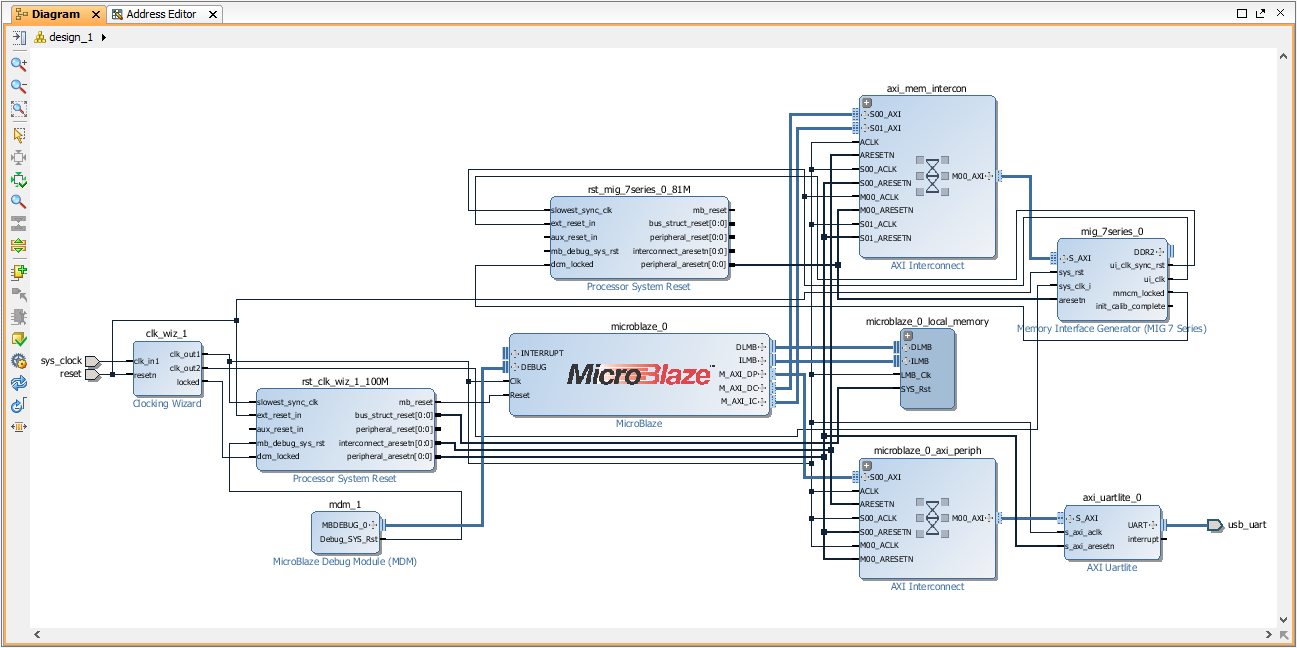Image resolution: width=1297 pixels, height=648 pixels.
Task: Zoom in on the block diagram
Action: (x=18, y=63)
